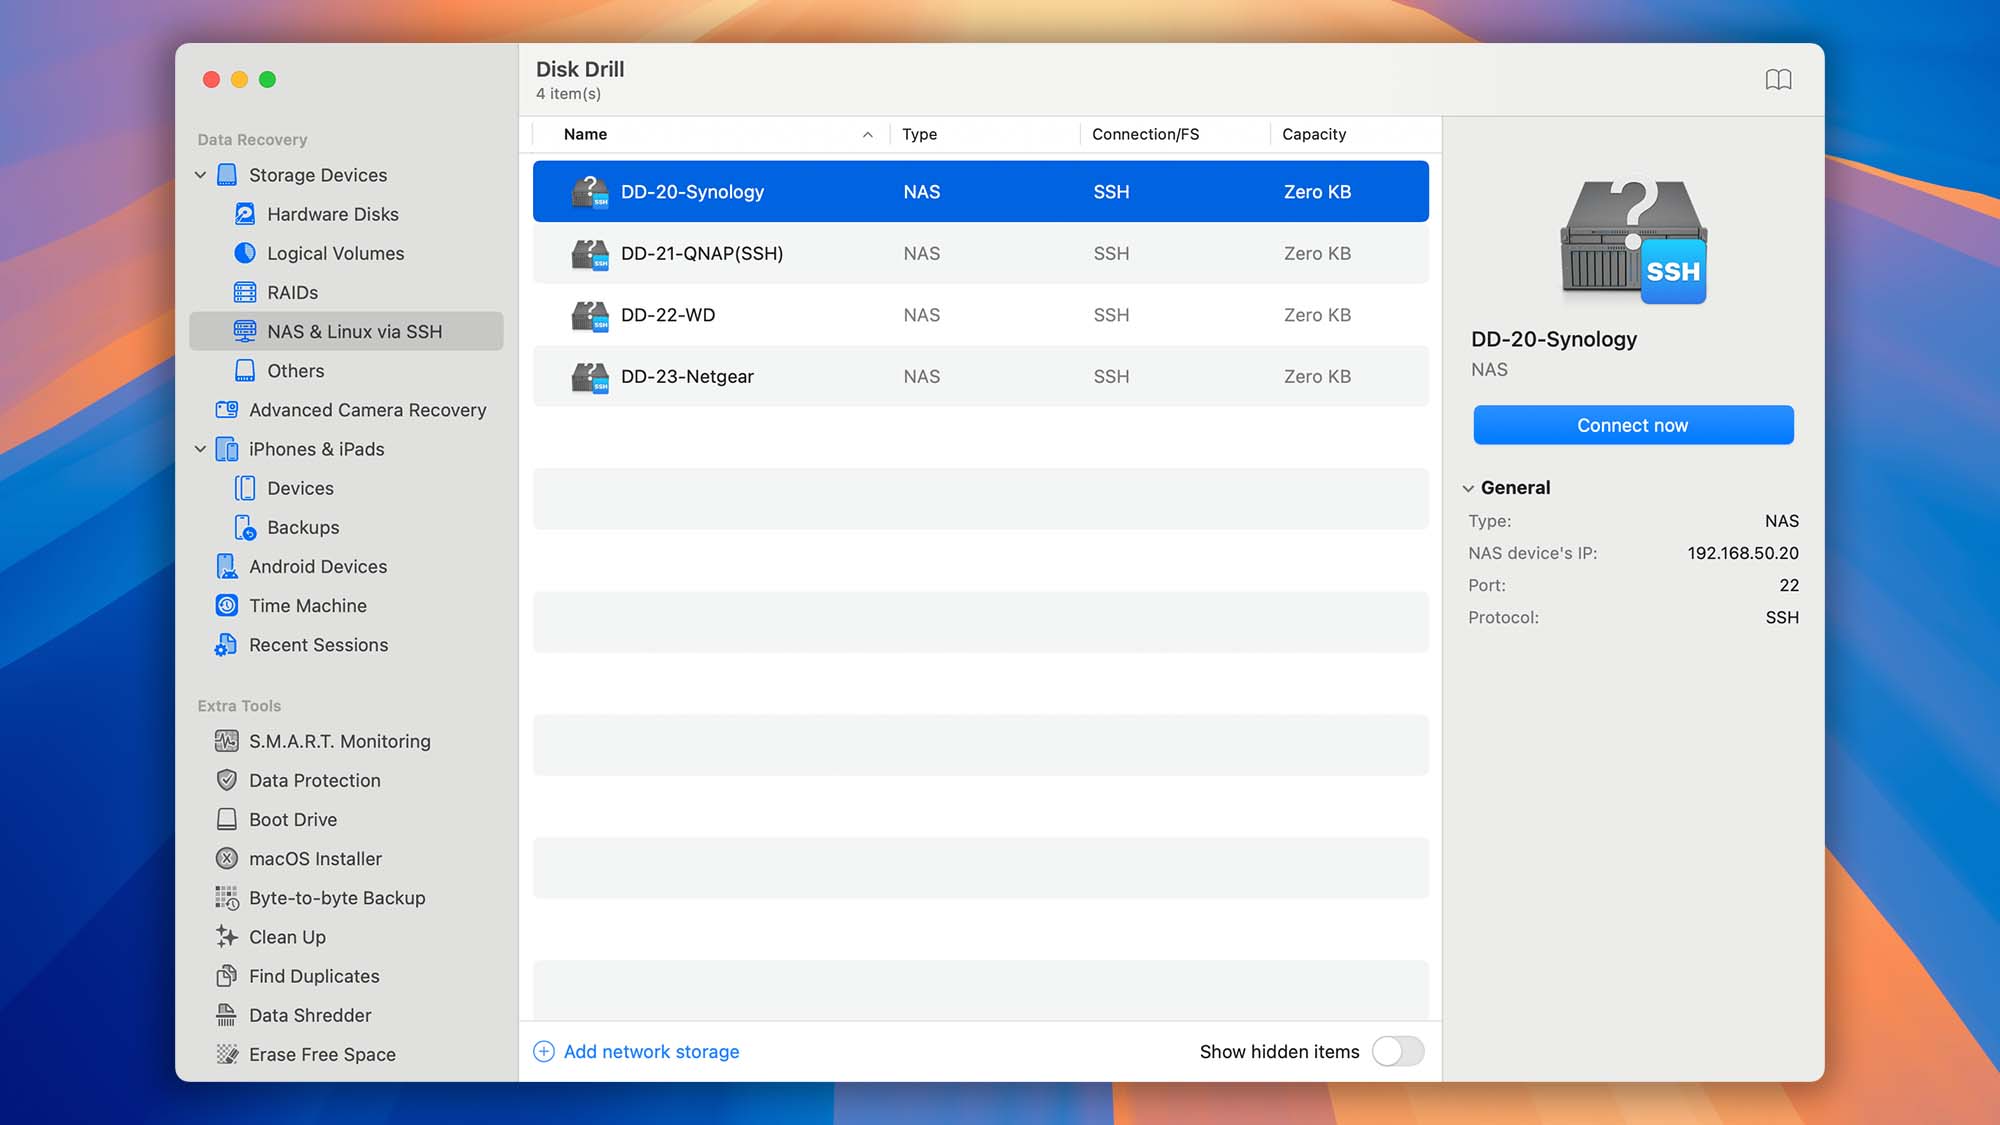Select the DD-23-Netgear row name
The width and height of the screenshot is (2000, 1125).
click(687, 377)
